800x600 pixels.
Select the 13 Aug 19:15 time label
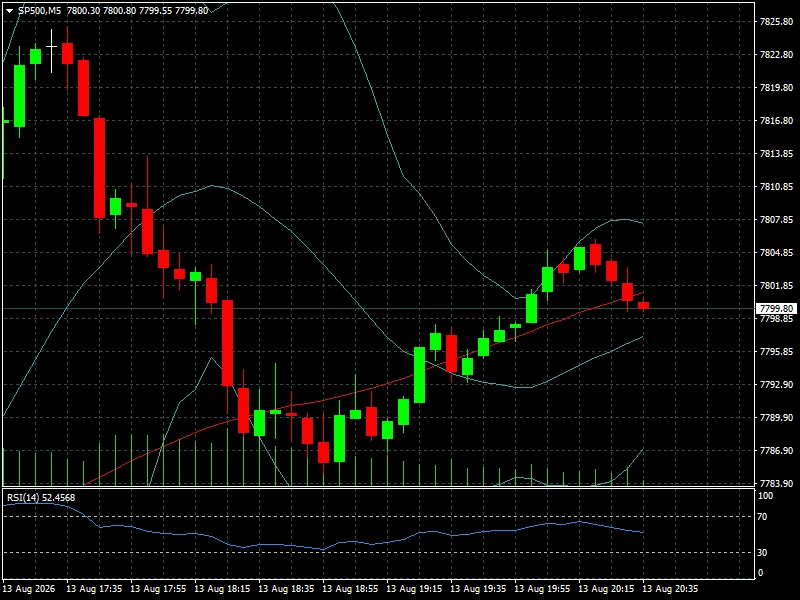click(x=414, y=588)
